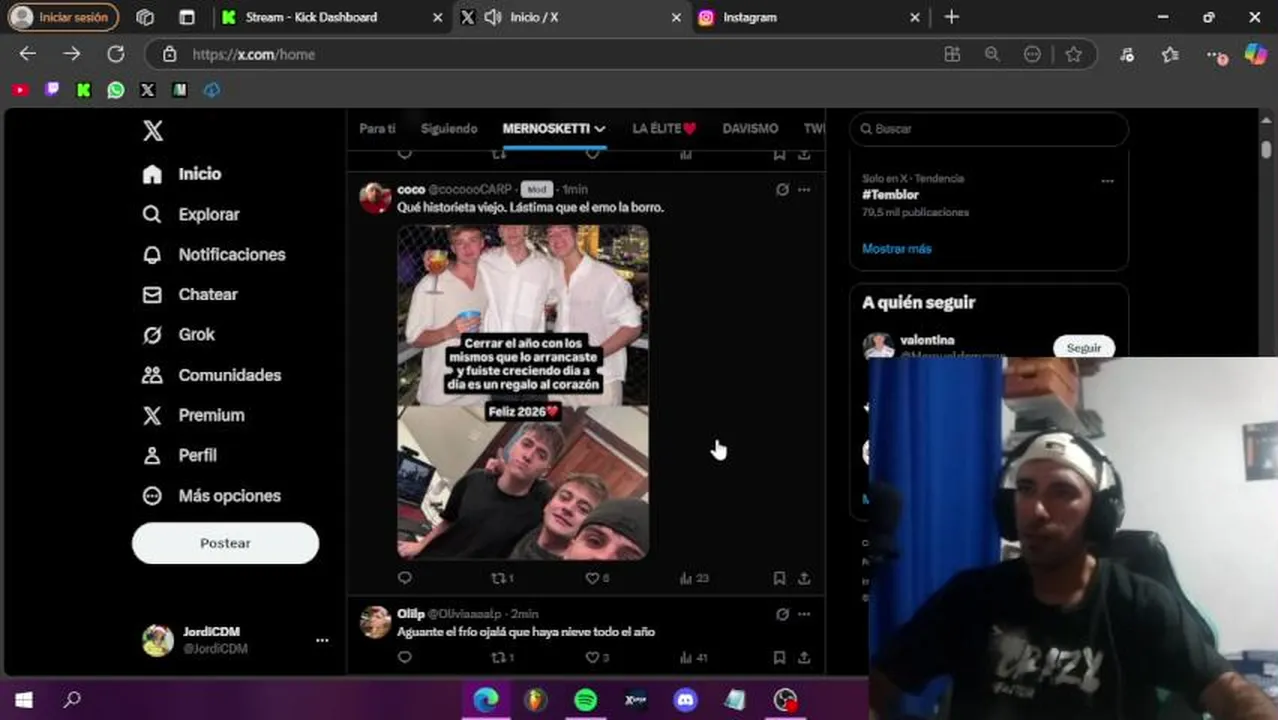Open coco's profile avatar
This screenshot has height=720, width=1278.
click(x=376, y=198)
